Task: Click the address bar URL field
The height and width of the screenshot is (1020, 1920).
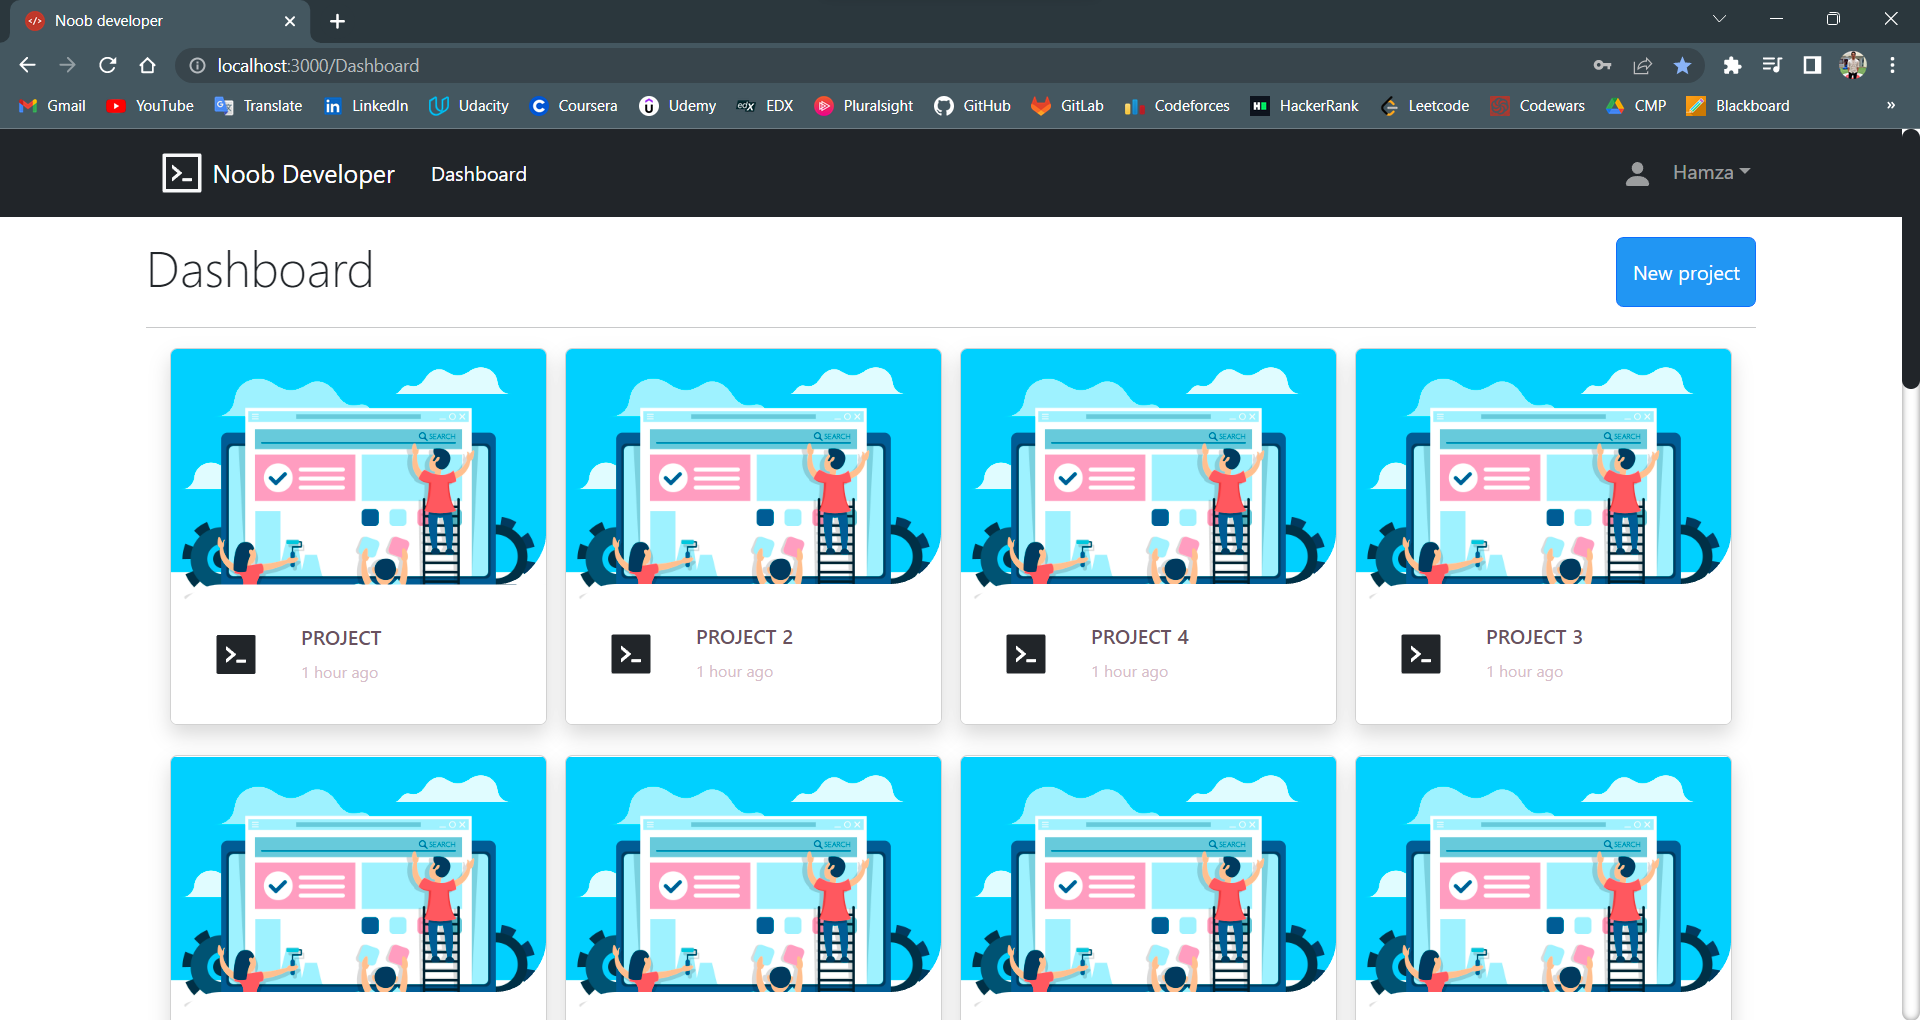Action: tap(880, 65)
